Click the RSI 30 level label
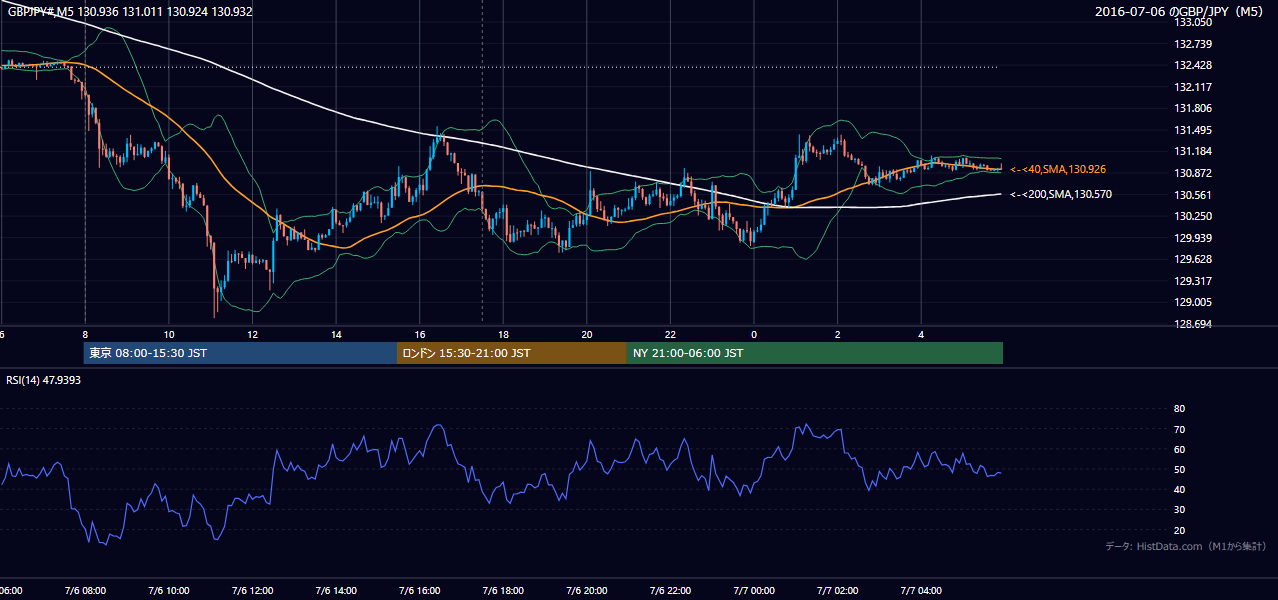This screenshot has width=1278, height=600. tap(1179, 510)
